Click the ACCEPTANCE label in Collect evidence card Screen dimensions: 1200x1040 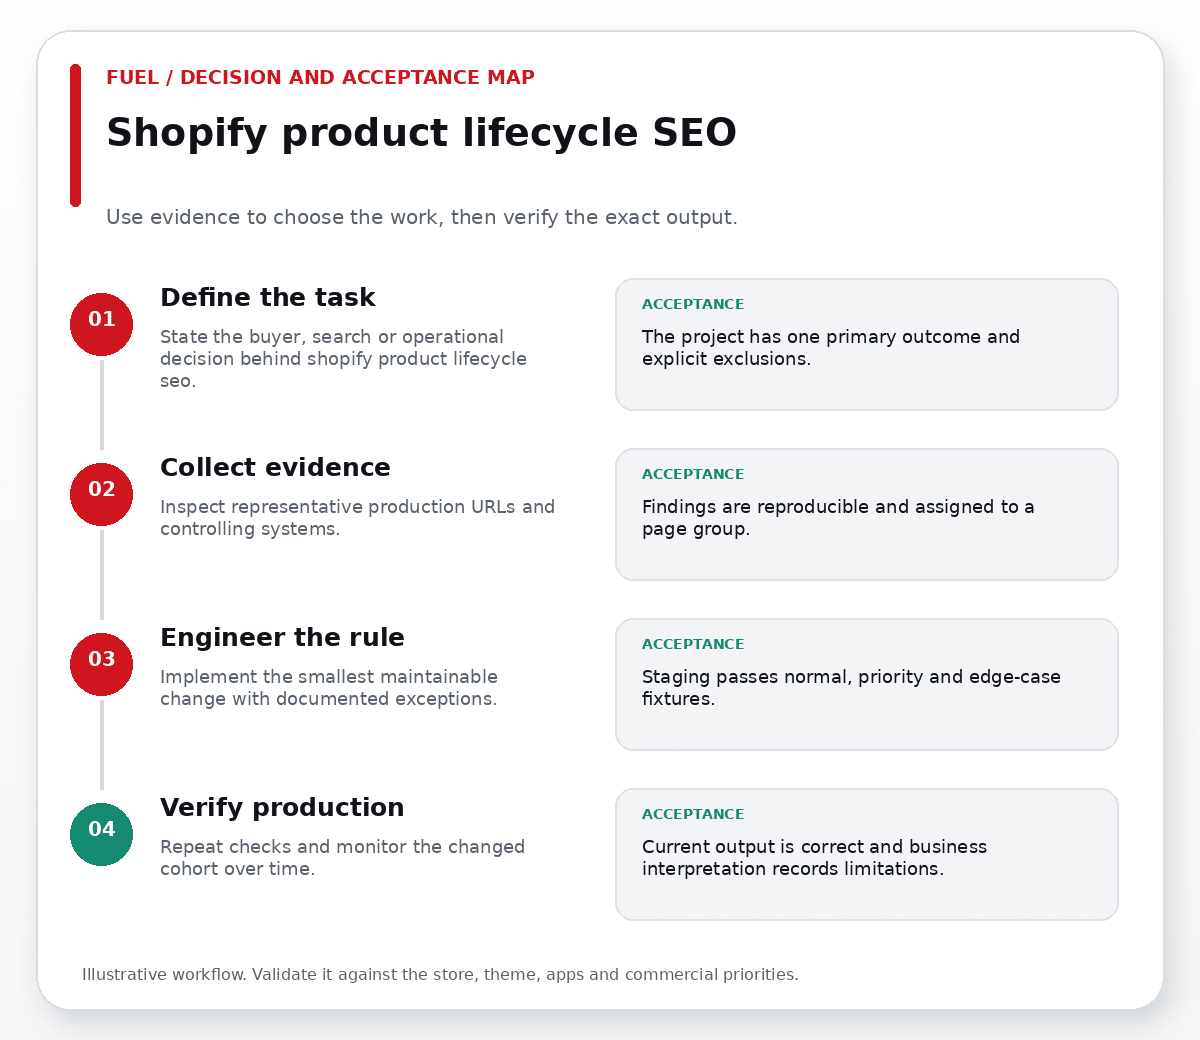click(693, 474)
